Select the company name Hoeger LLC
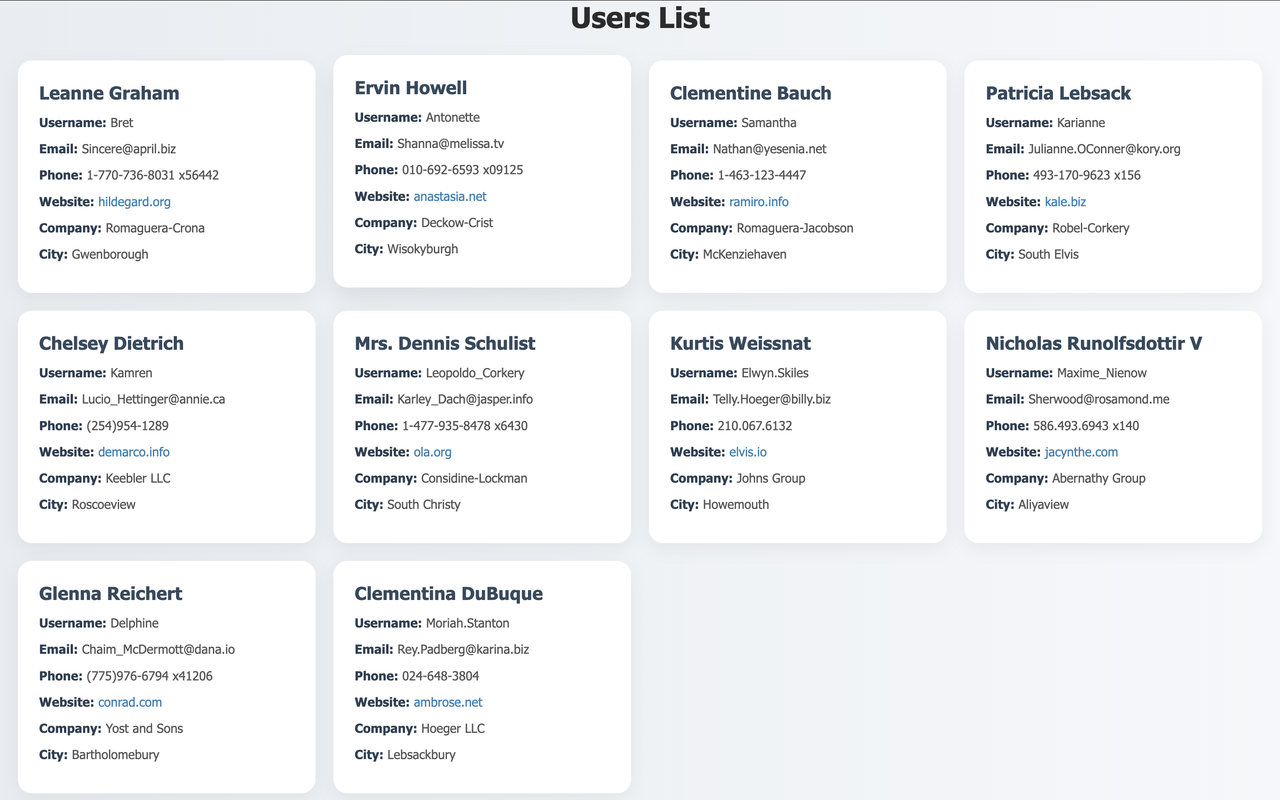Screen dimensions: 1280x800 (453, 728)
